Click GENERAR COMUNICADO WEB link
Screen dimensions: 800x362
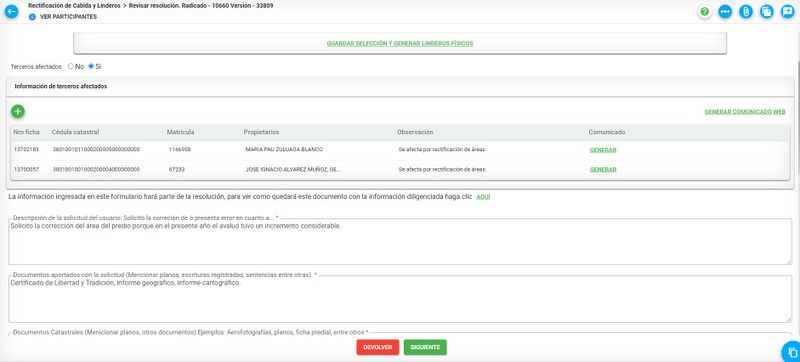745,112
